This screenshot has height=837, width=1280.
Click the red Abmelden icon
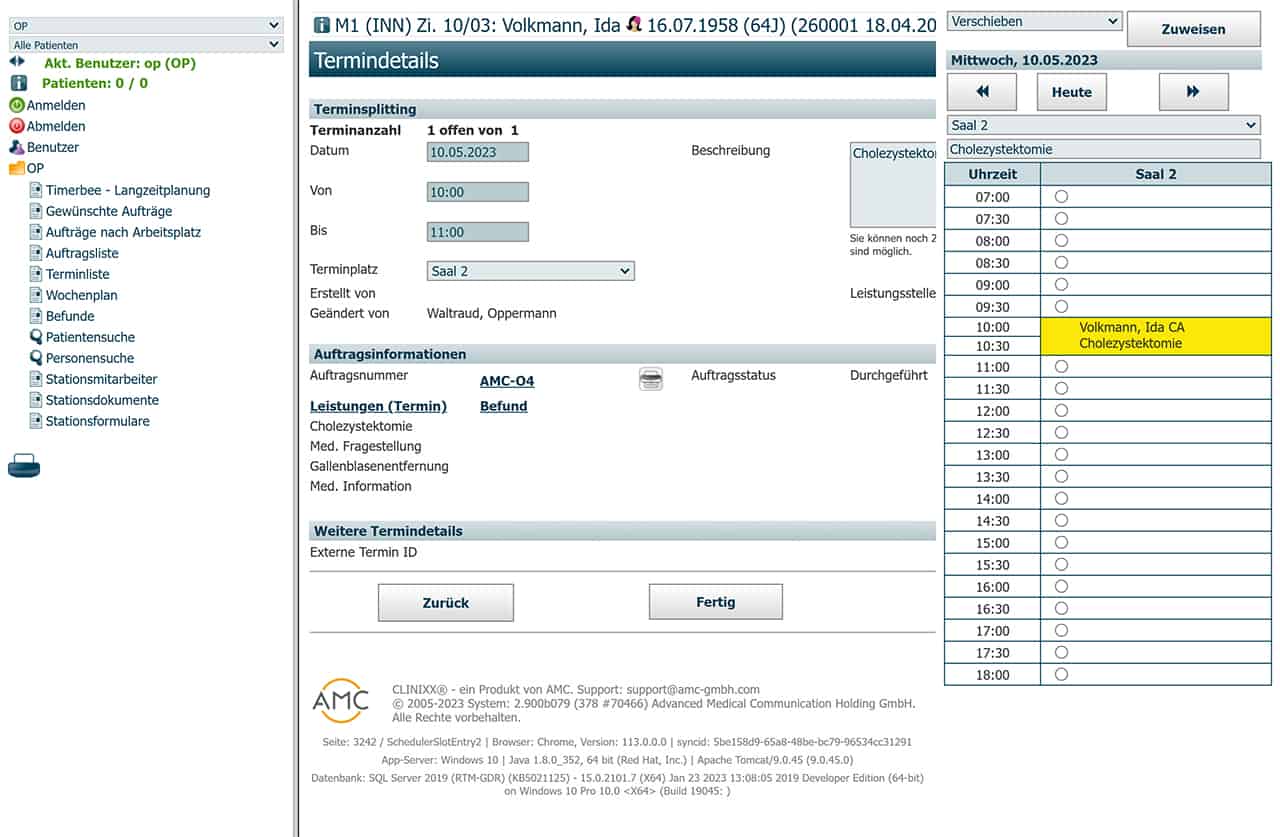pyautogui.click(x=17, y=126)
